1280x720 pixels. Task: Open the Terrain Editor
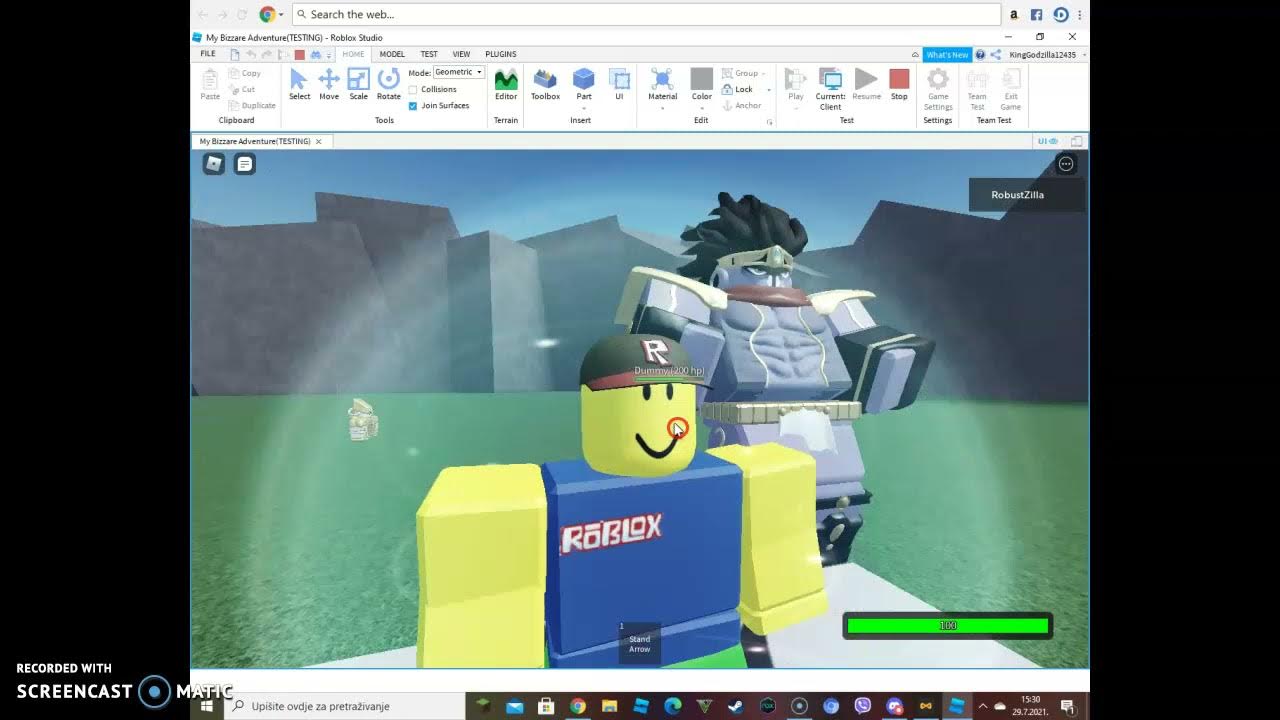(506, 84)
